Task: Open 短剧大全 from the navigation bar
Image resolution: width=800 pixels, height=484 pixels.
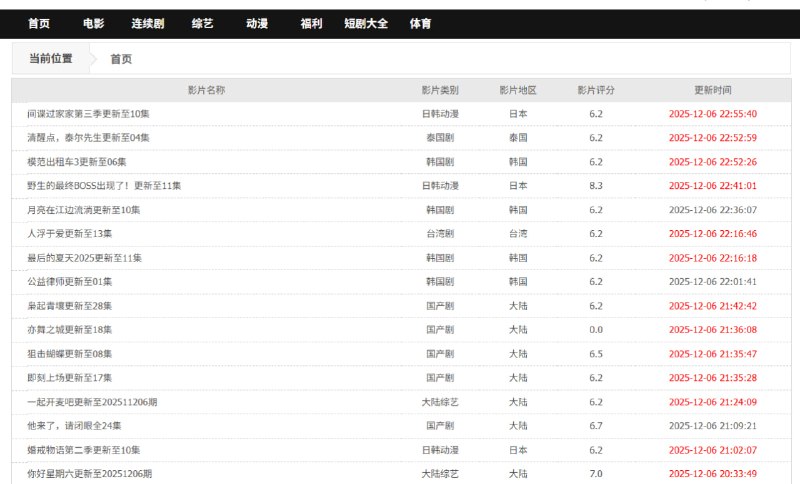Action: (365, 24)
